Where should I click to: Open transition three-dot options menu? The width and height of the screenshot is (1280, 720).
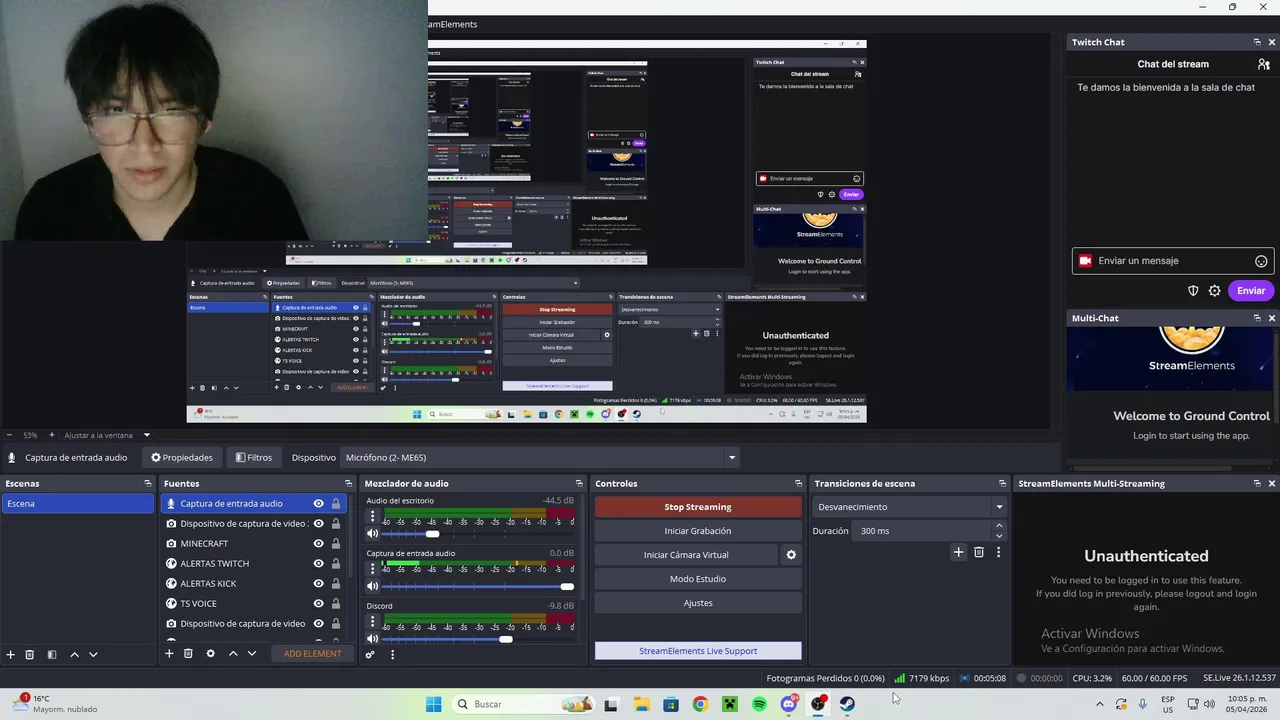click(x=998, y=552)
